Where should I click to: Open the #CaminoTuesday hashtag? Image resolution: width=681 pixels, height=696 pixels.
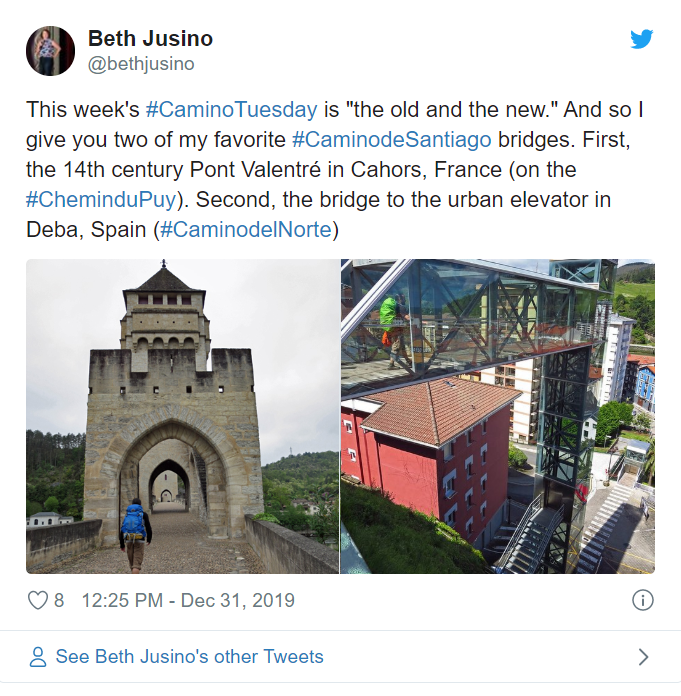pyautogui.click(x=232, y=110)
